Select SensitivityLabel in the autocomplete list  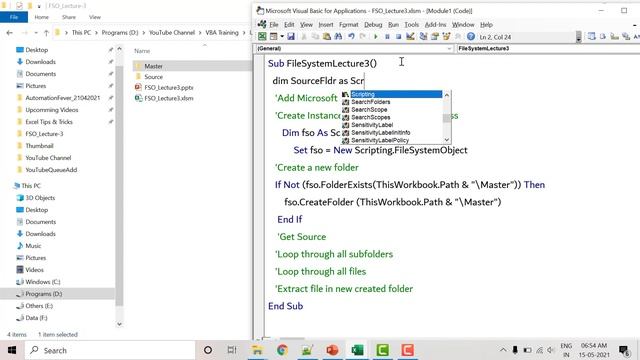coord(372,125)
